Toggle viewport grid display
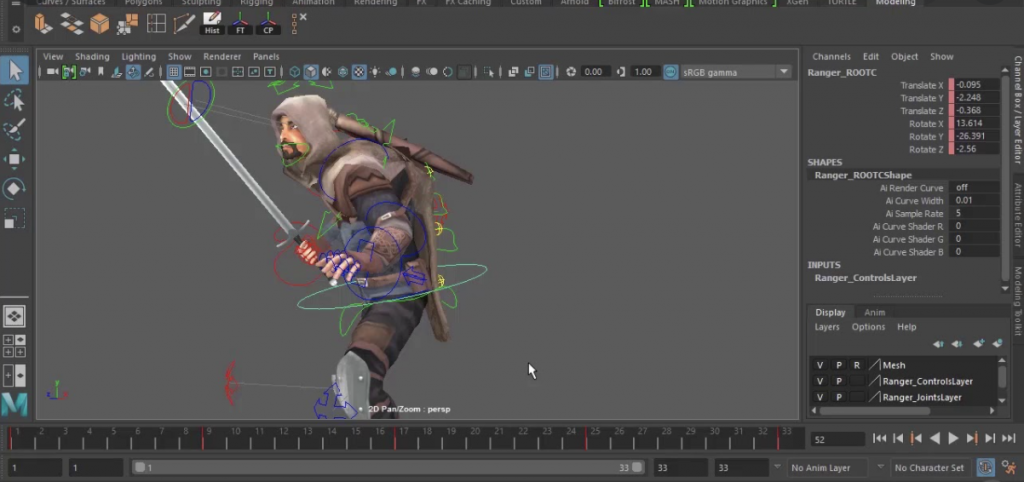1024x482 pixels. (x=174, y=72)
